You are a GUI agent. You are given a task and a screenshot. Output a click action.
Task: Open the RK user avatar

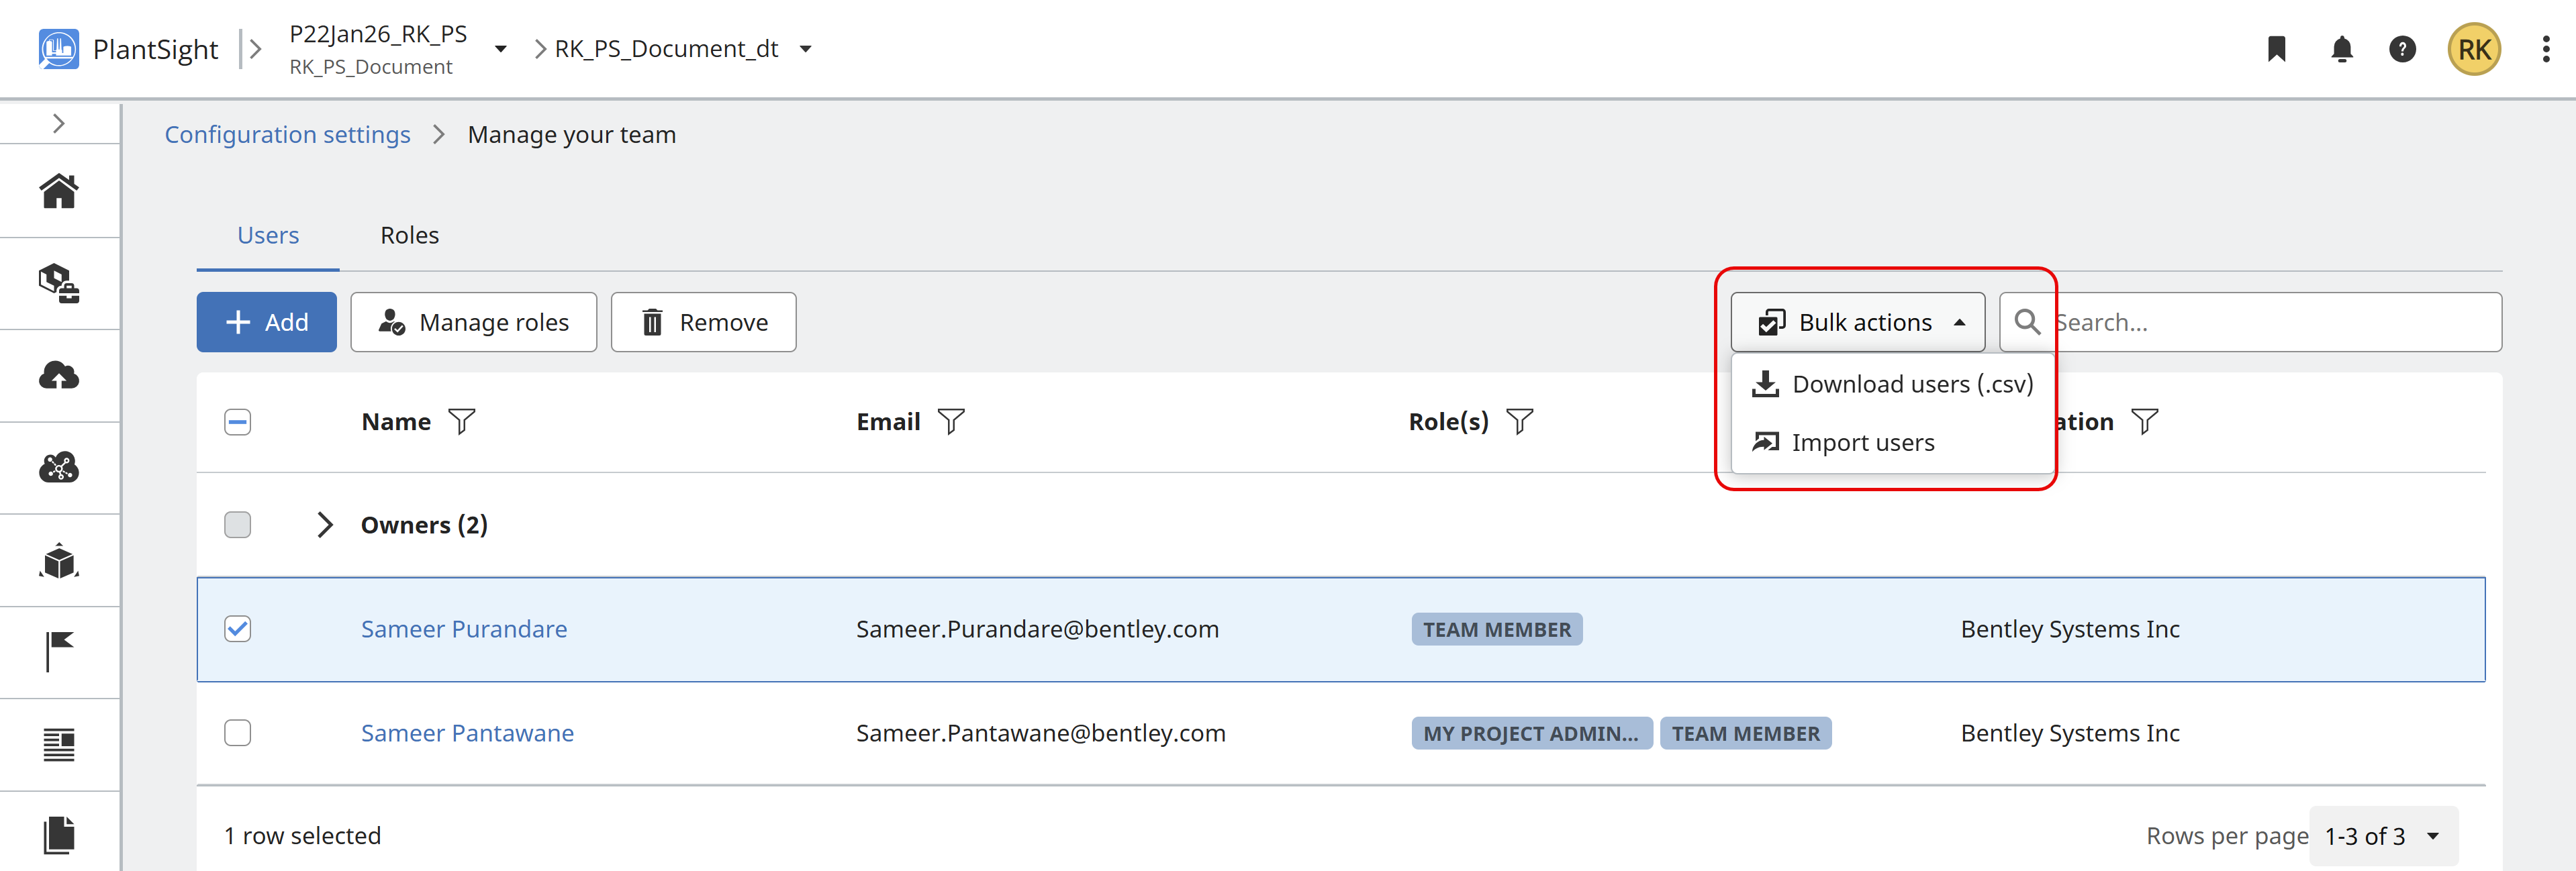click(2473, 50)
